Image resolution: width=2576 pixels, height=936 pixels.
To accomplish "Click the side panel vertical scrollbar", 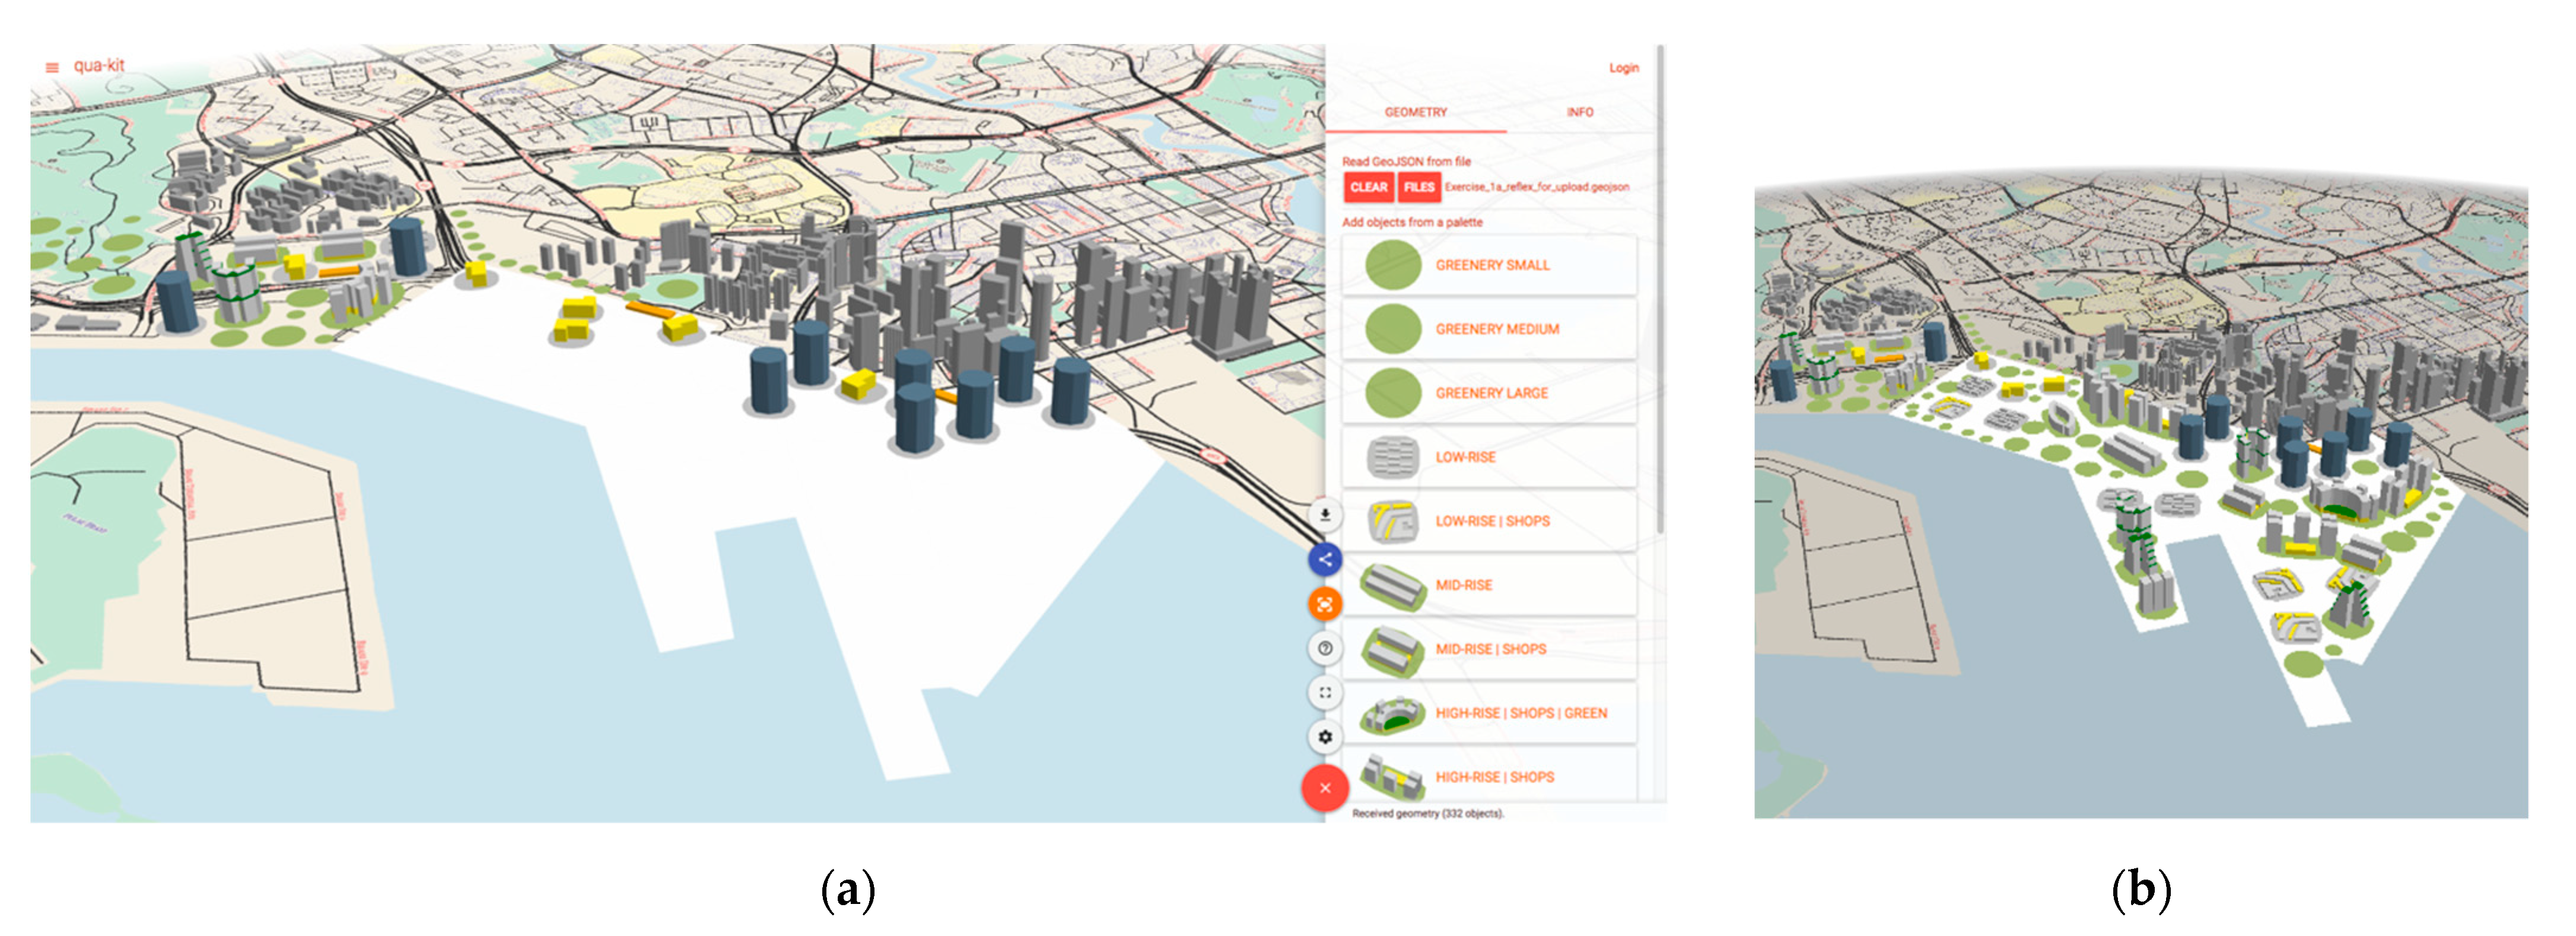I will click(1660, 290).
